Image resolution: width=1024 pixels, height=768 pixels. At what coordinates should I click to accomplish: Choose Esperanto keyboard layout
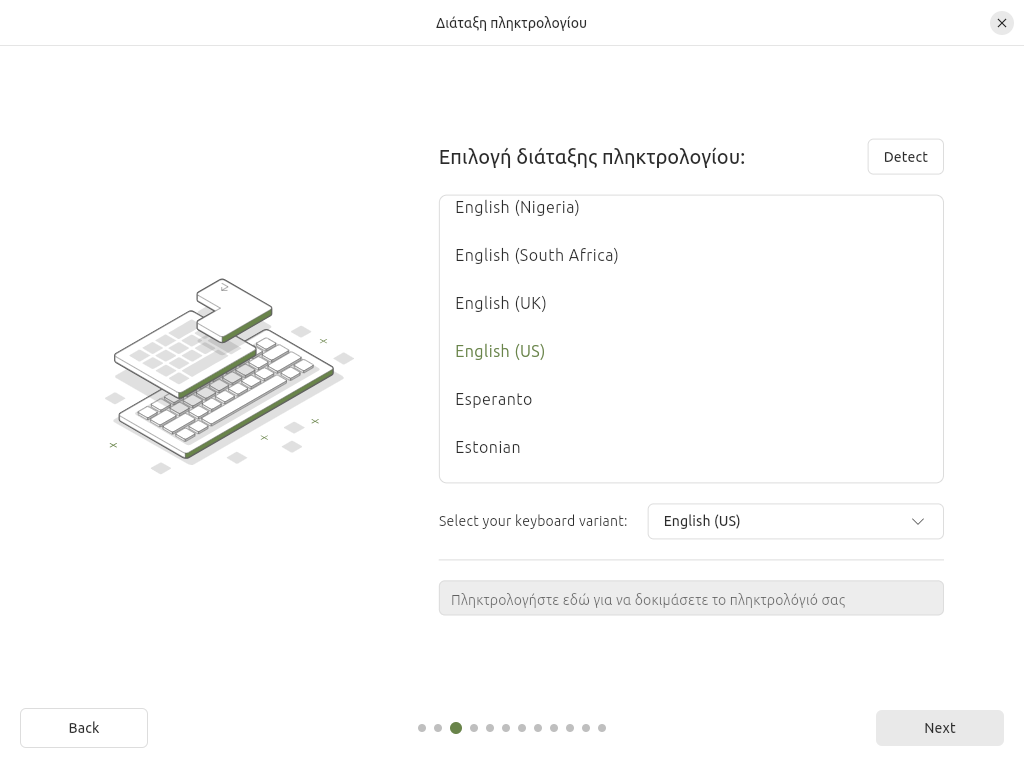494,399
